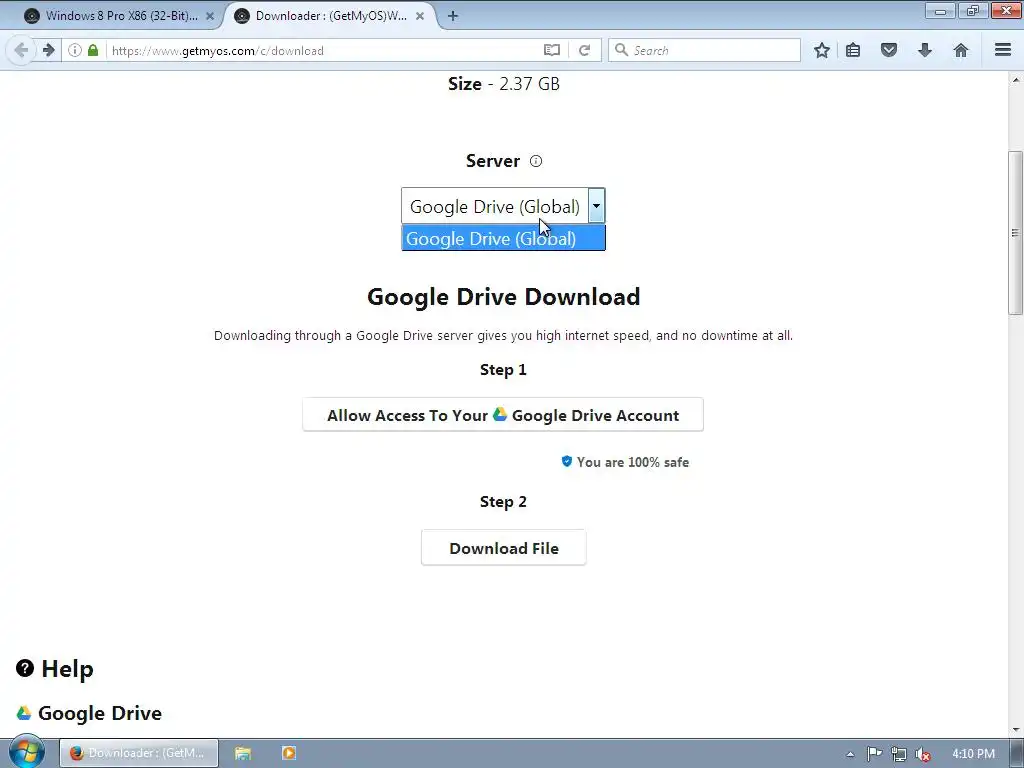Close the Downloader GetMyOS tab
Screen dimensions: 1024x768
click(420, 16)
